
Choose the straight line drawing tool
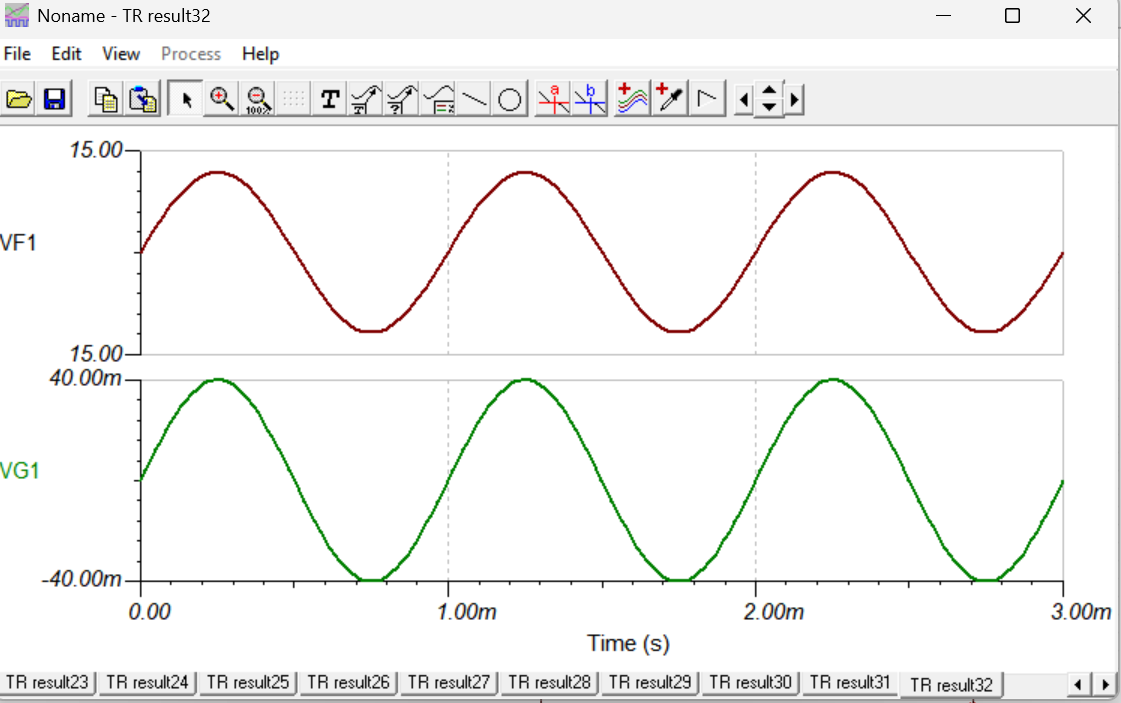tap(474, 99)
